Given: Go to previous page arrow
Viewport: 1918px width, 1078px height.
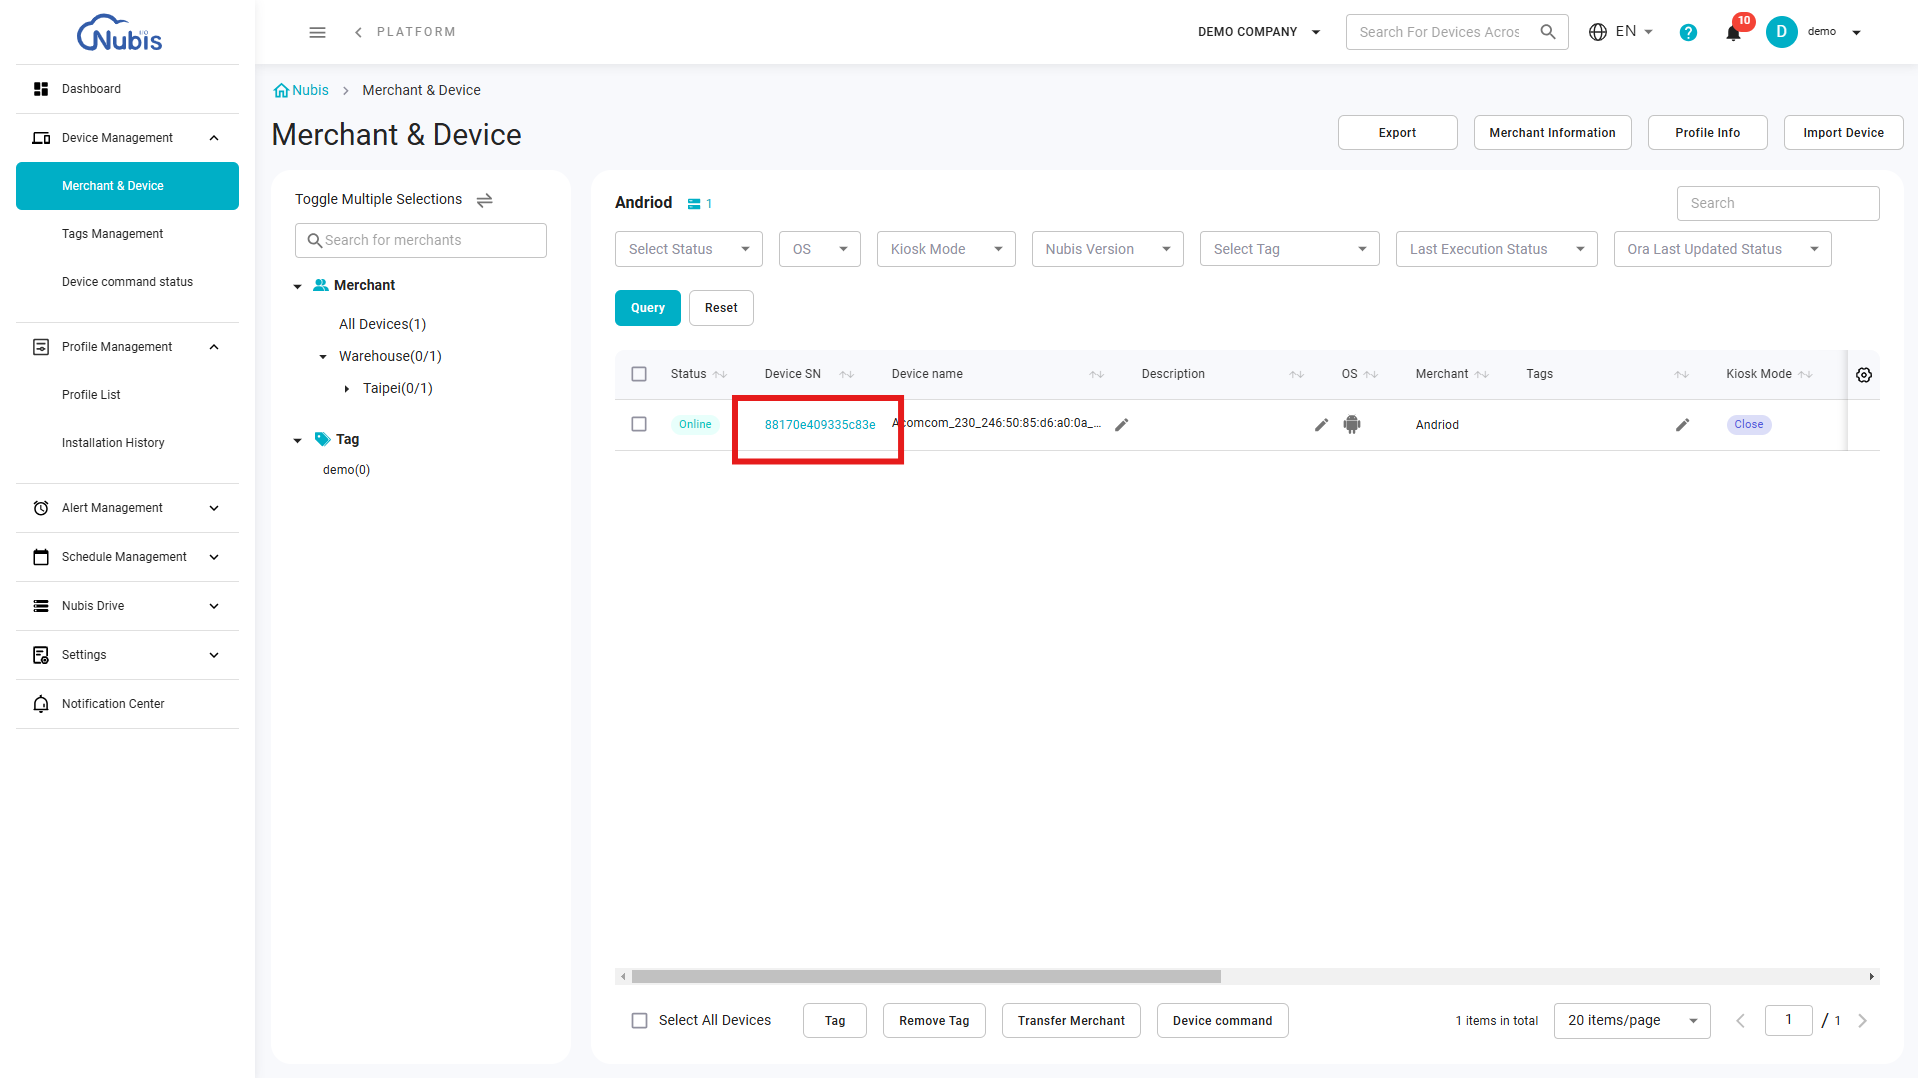Looking at the screenshot, I should (x=1741, y=1021).
